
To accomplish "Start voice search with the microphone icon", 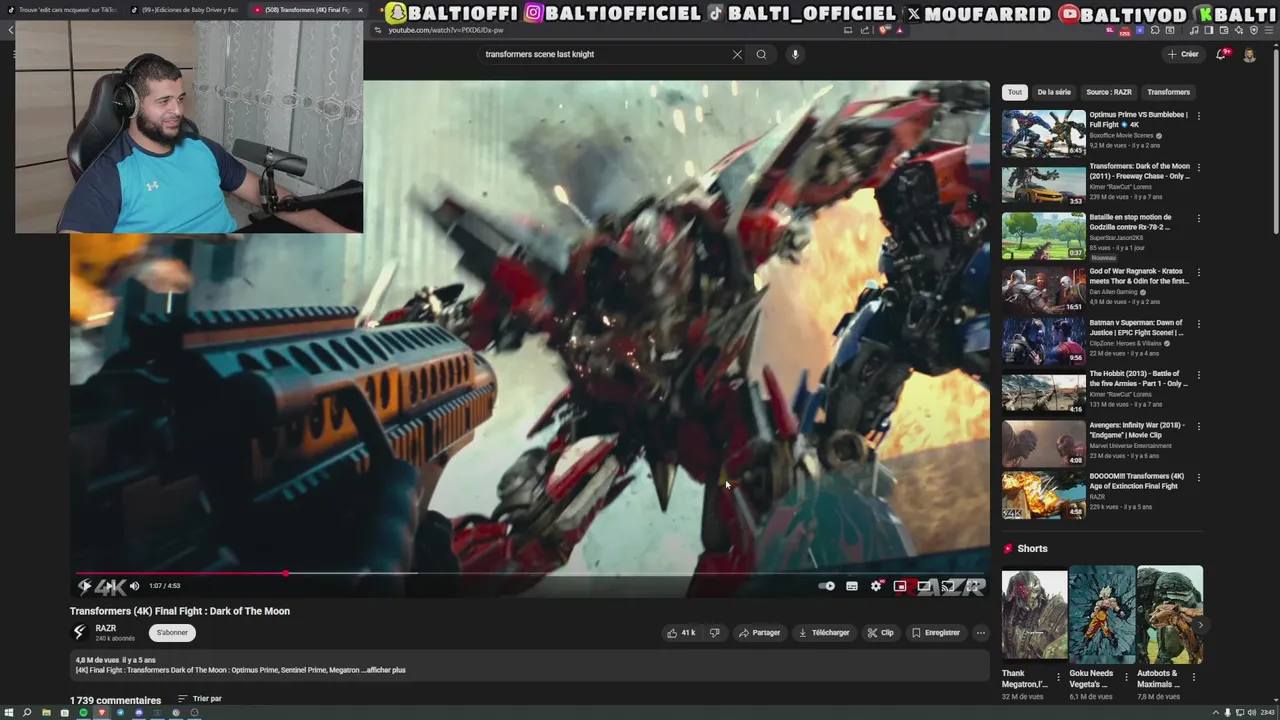I will 795,54.
